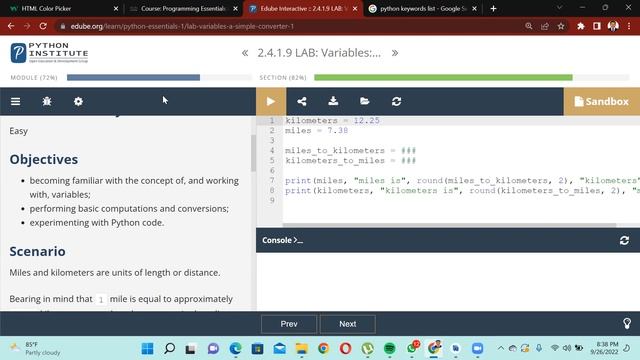The width and height of the screenshot is (640, 360).
Task: Click the Console label
Action: click(x=282, y=240)
